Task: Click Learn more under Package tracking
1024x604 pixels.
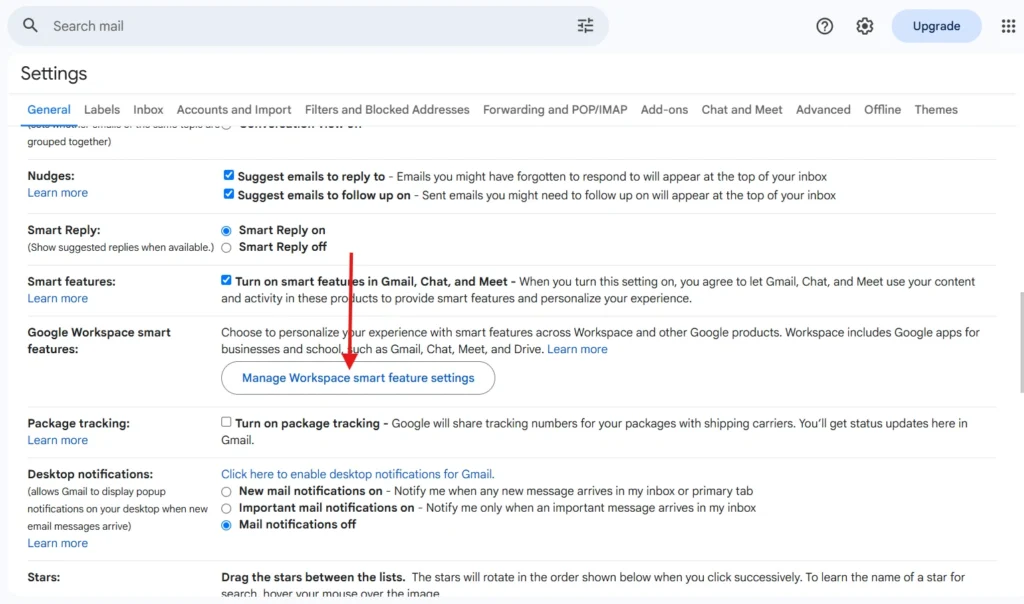Action: click(x=57, y=440)
